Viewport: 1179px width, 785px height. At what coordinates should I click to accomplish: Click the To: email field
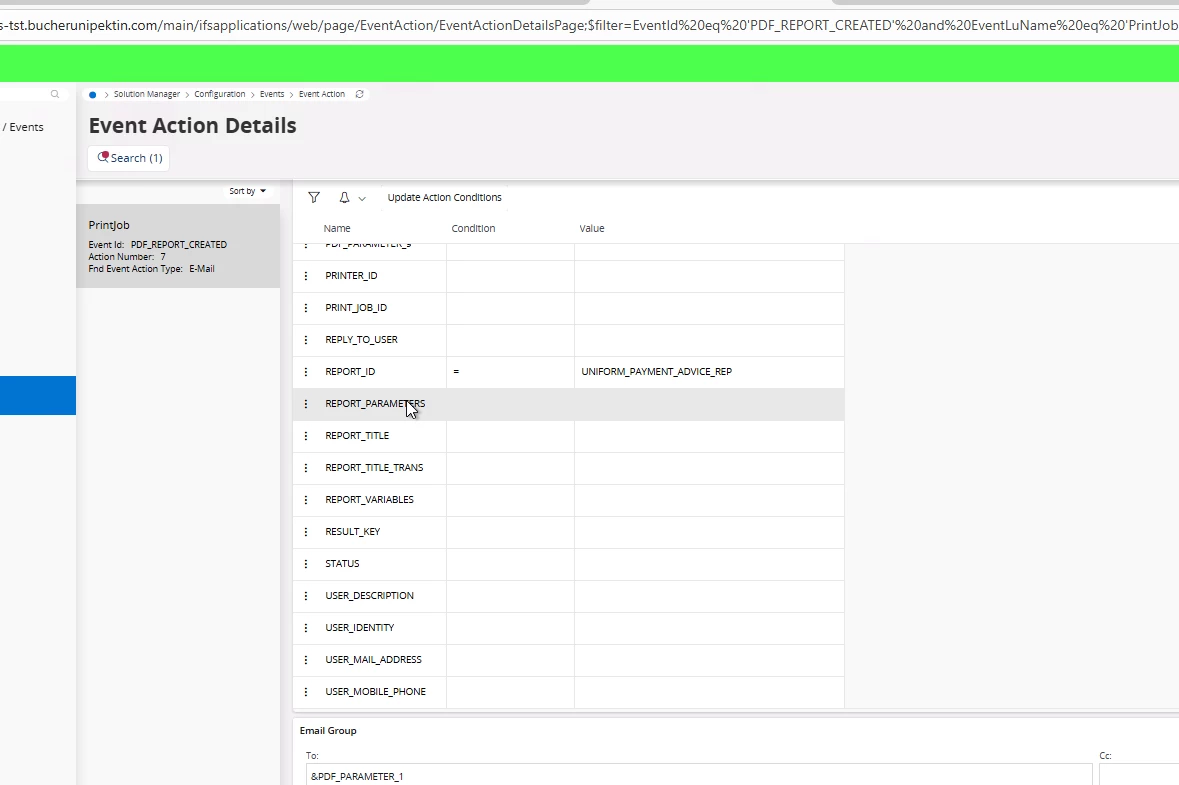pos(699,775)
